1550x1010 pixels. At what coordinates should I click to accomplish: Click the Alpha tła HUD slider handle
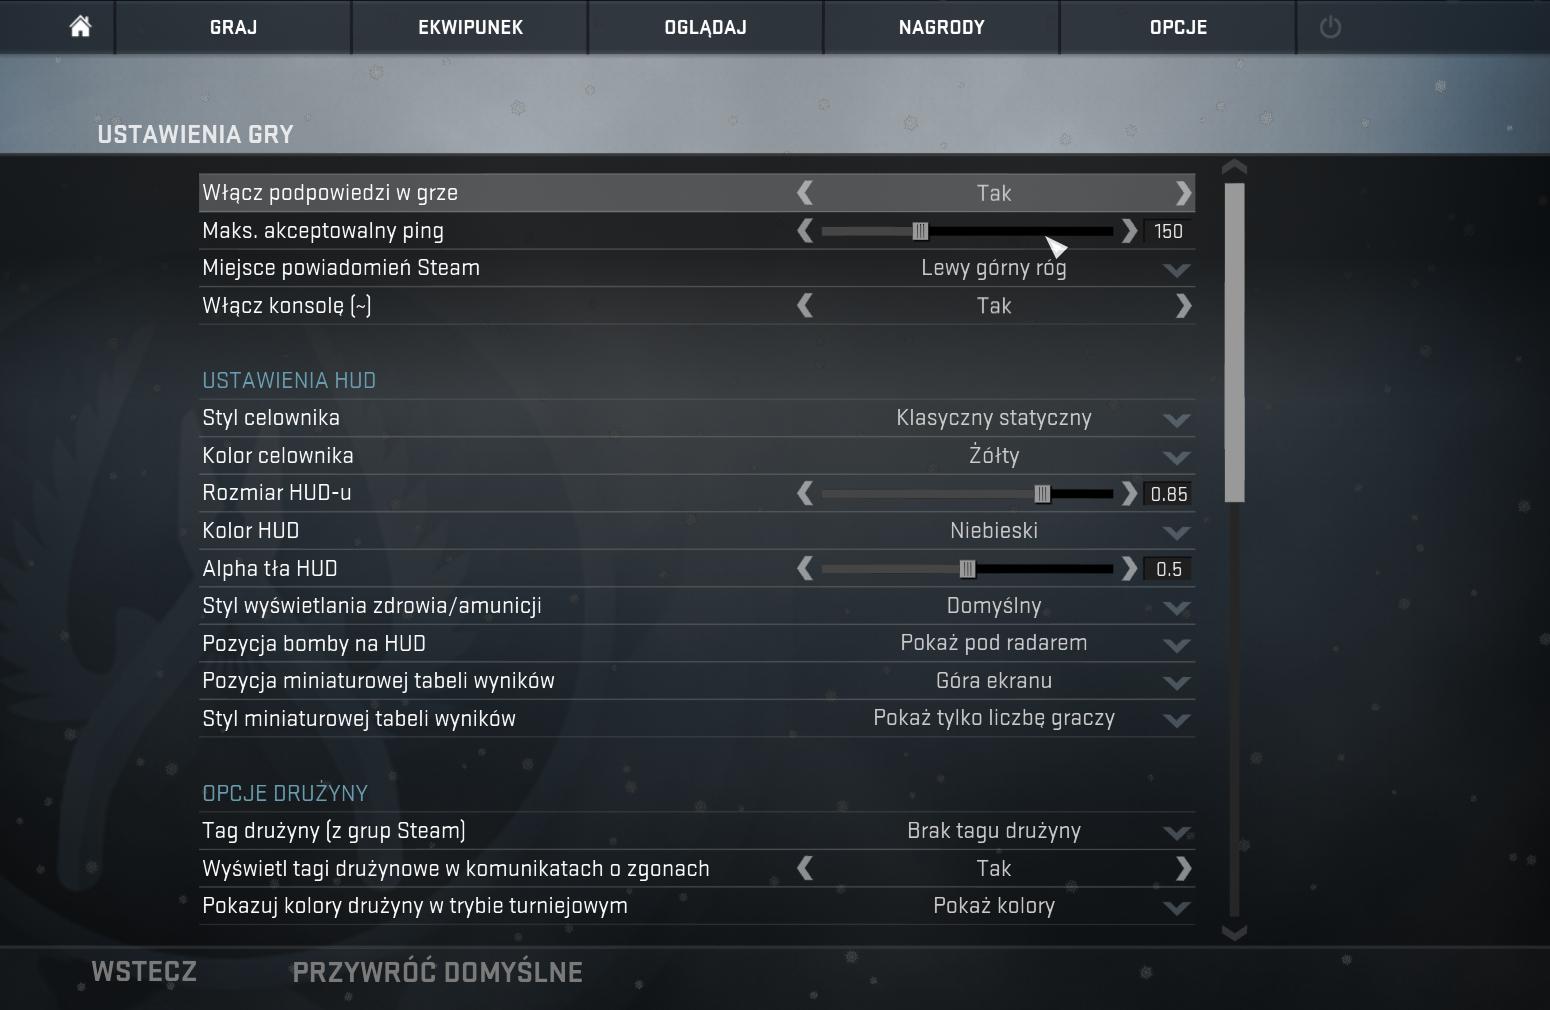click(967, 569)
